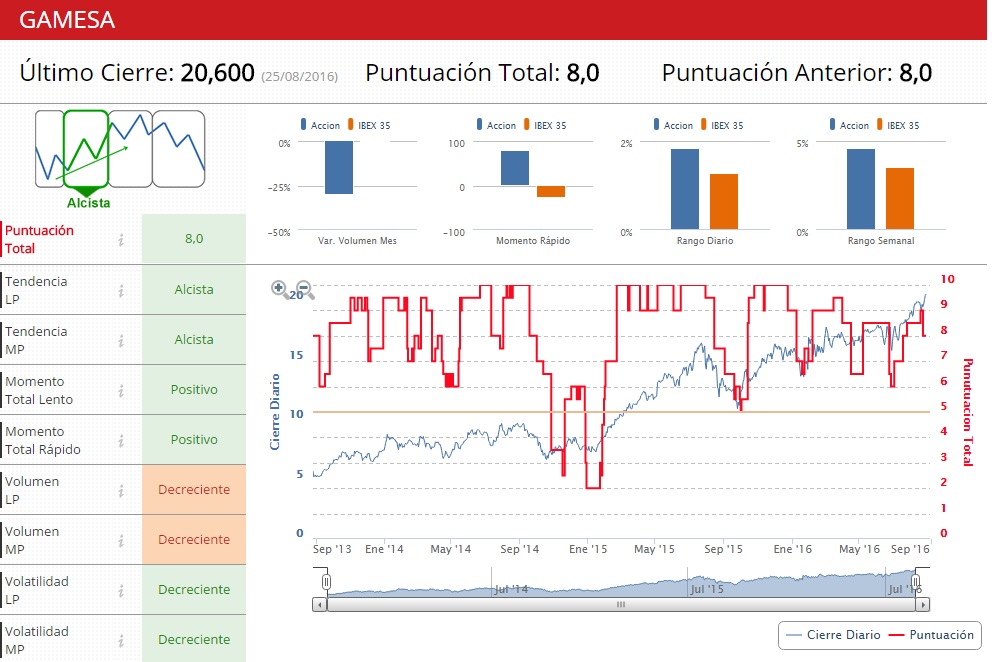Click the blue Accion bar in Rango Diario
992x662 pixels.
pyautogui.click(x=685, y=189)
